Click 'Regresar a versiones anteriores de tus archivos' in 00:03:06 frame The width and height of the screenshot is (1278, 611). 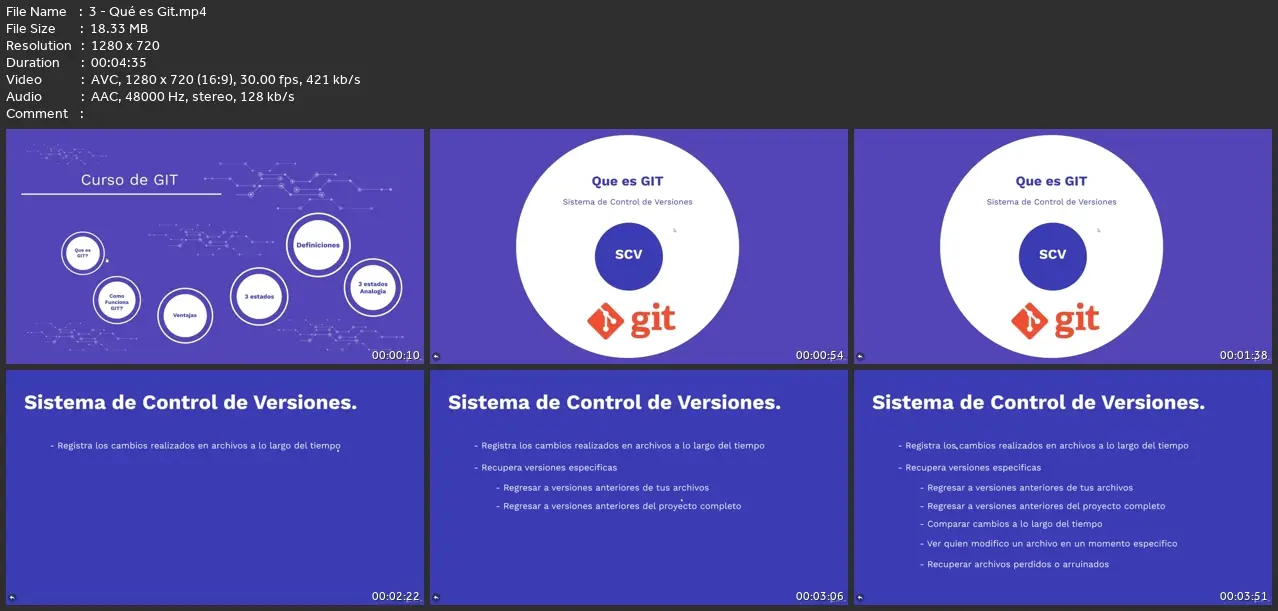(602, 488)
